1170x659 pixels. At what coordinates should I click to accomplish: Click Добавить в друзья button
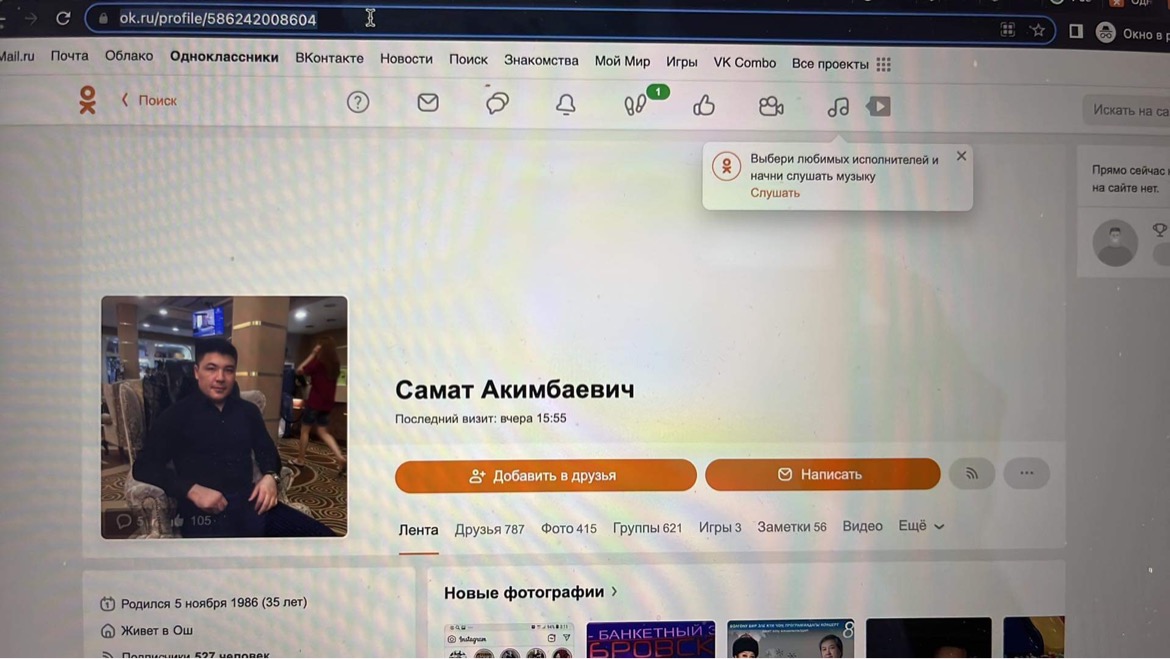pos(545,475)
